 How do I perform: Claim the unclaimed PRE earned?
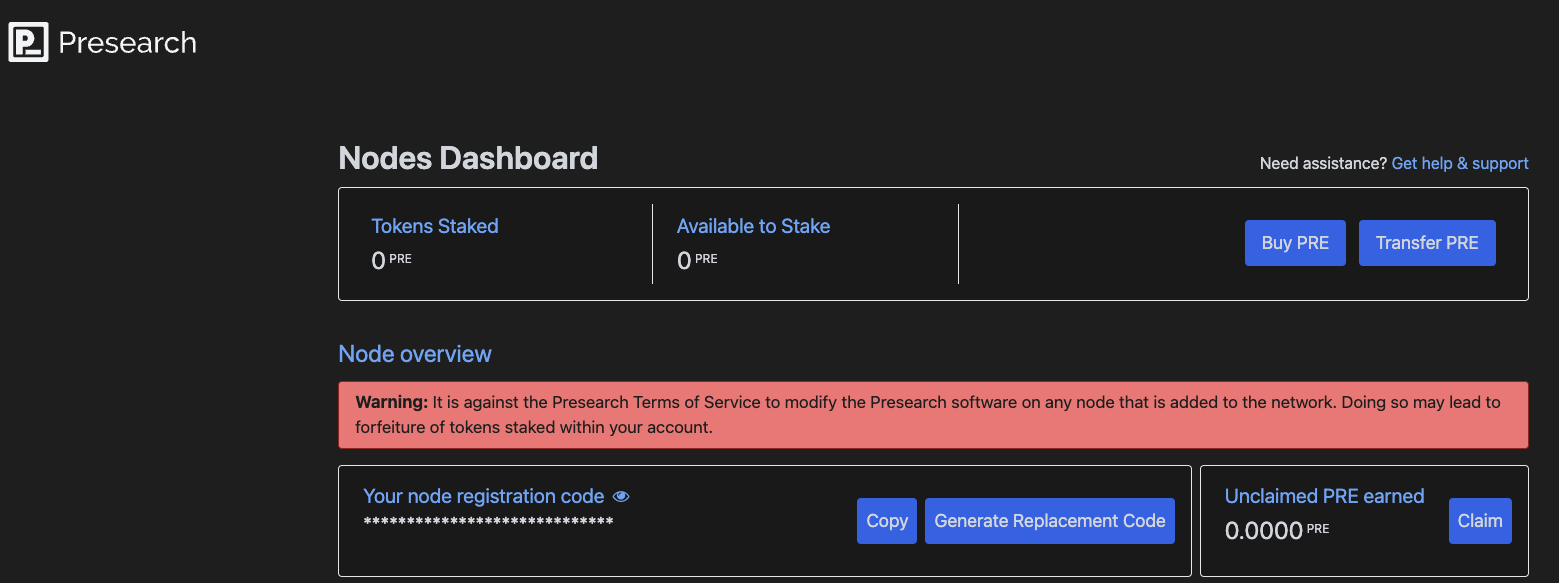pyautogui.click(x=1479, y=521)
